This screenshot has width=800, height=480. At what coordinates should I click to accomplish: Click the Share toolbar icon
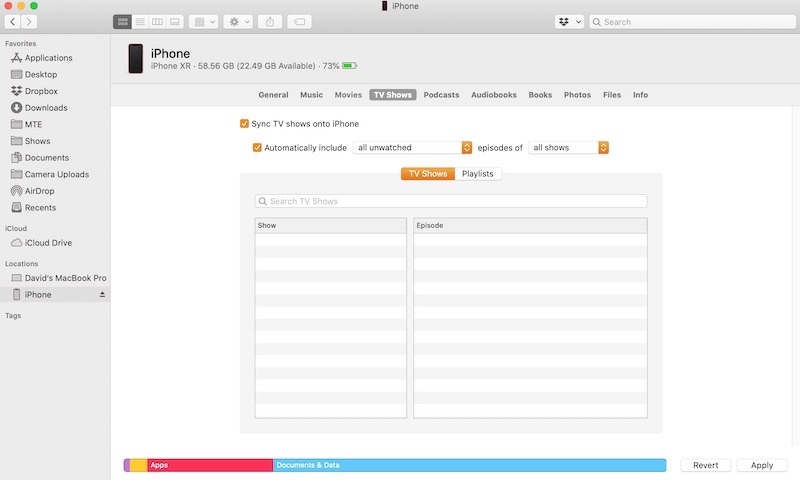[270, 21]
